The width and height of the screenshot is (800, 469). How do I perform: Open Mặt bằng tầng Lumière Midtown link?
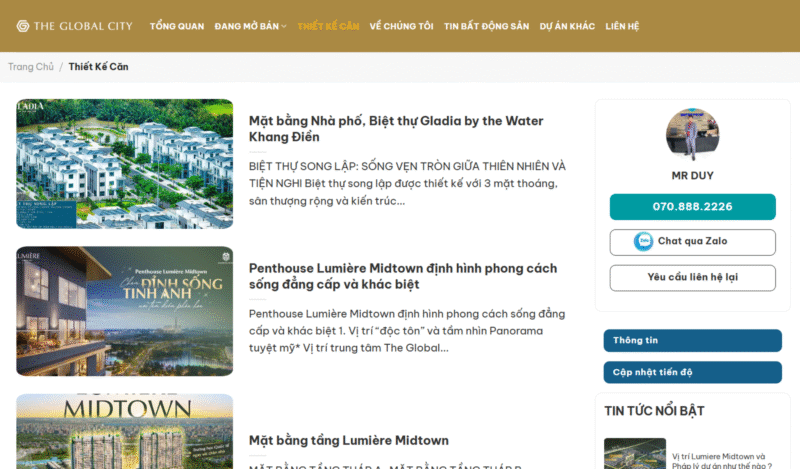click(x=348, y=440)
